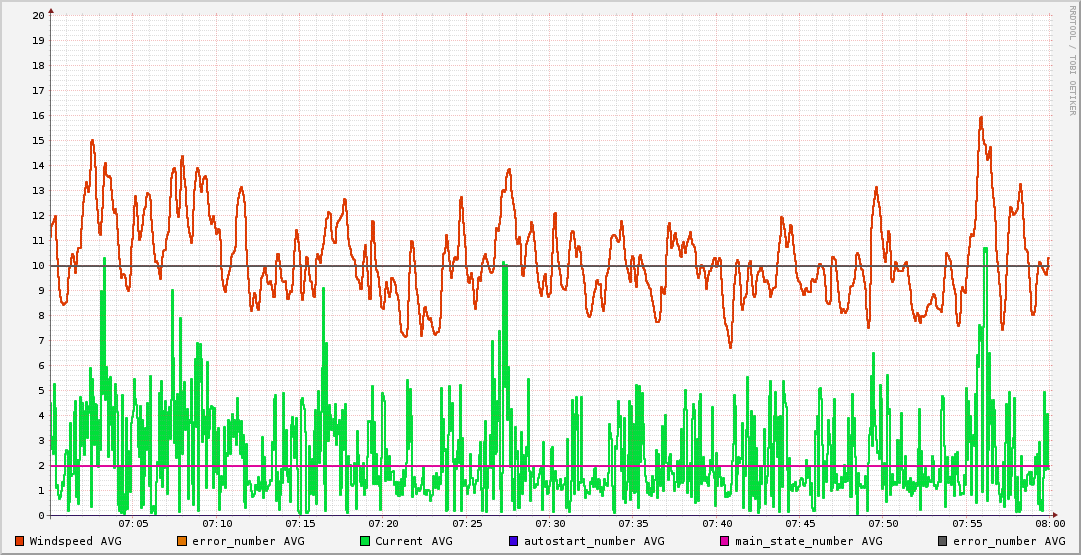Screen dimensions: 1081x555
Task: Click the 08:00 time axis label
Action: (x=1051, y=525)
